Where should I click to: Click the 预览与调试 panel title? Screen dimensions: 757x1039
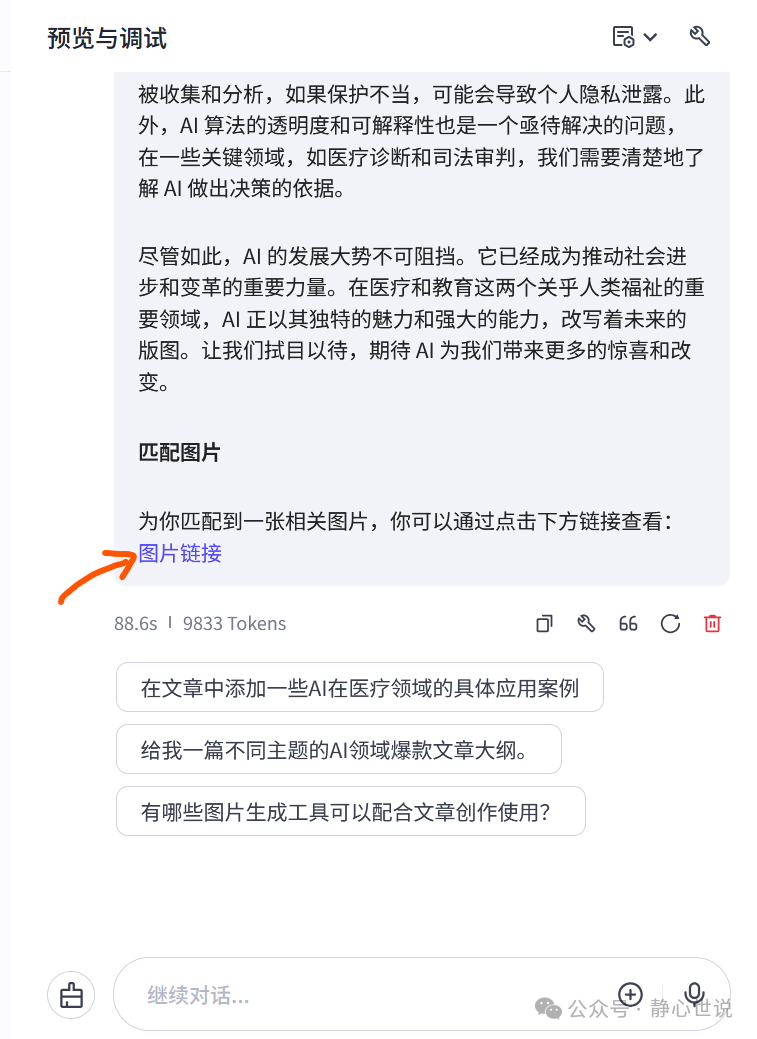tap(107, 38)
